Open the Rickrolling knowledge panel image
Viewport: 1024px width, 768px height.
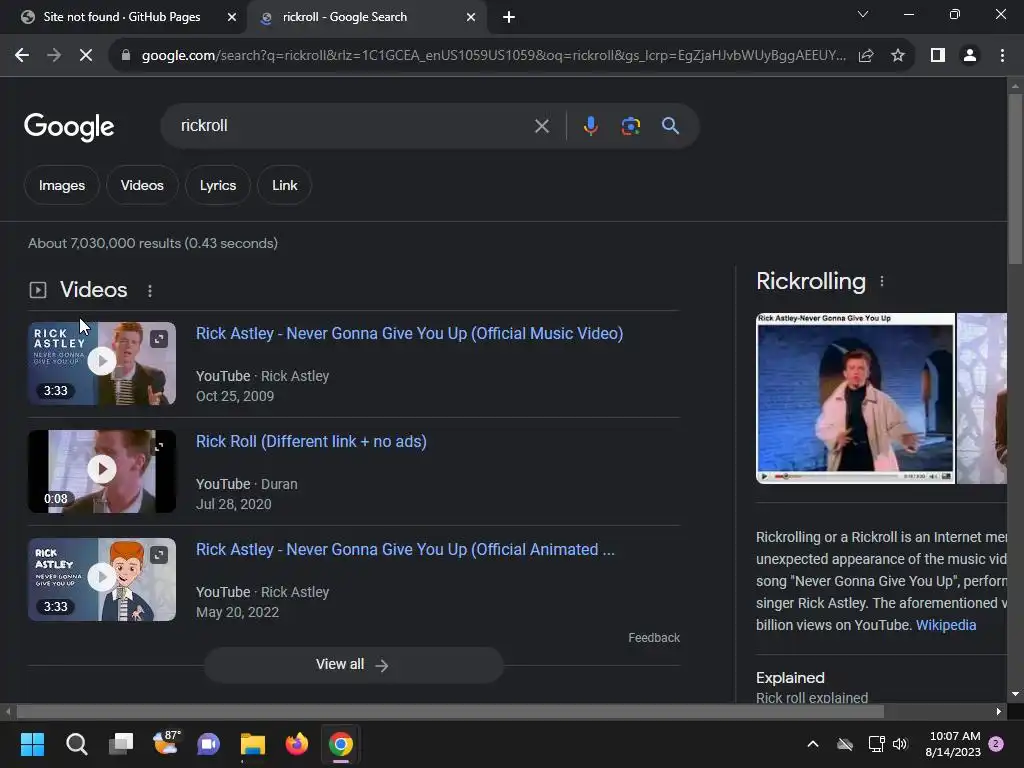855,398
